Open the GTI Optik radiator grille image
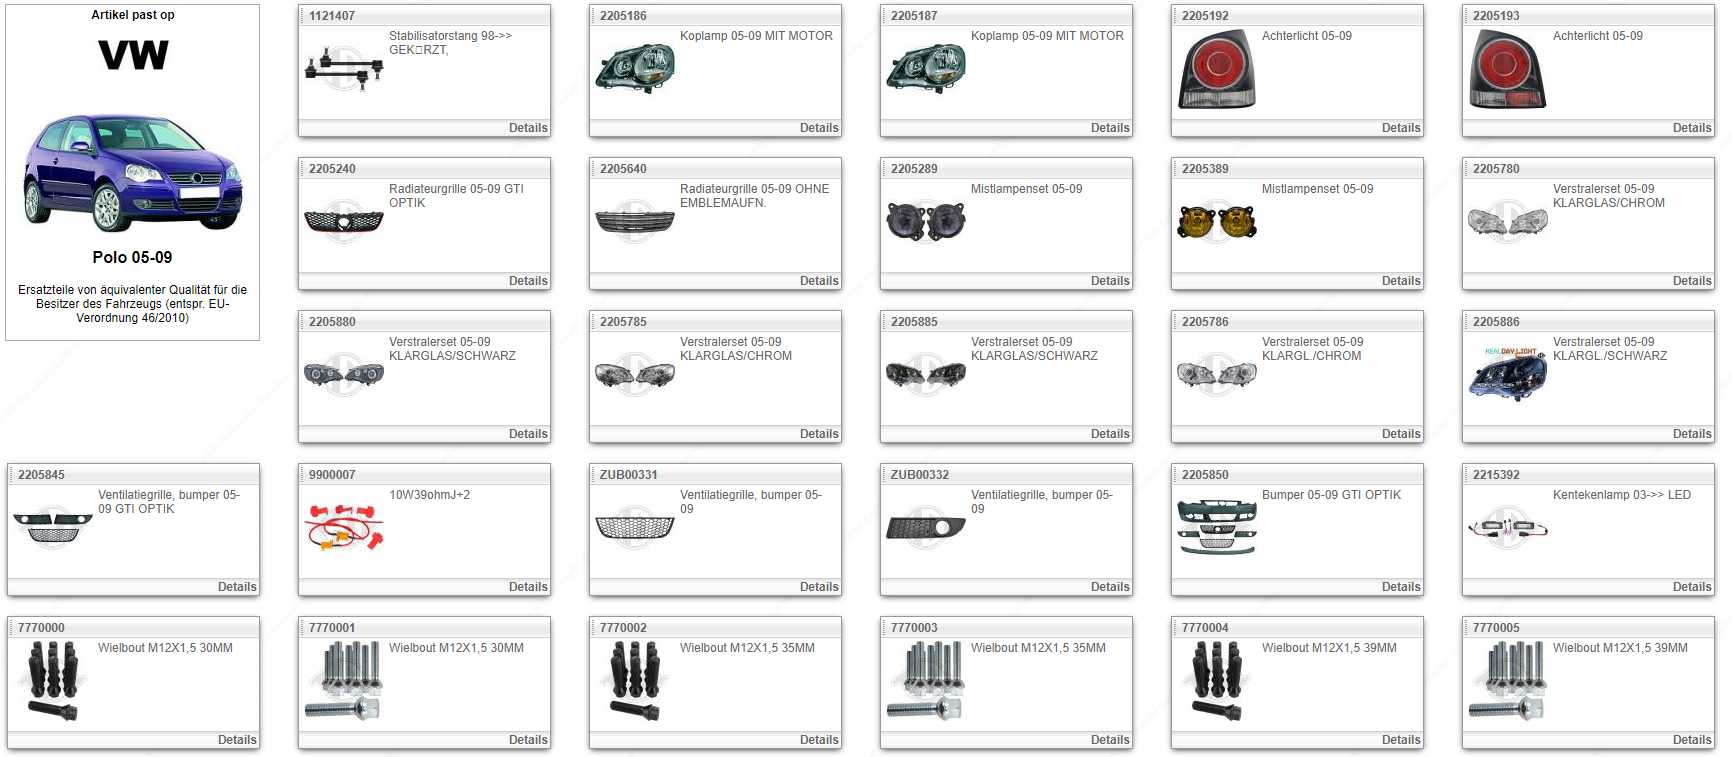 click(x=343, y=221)
